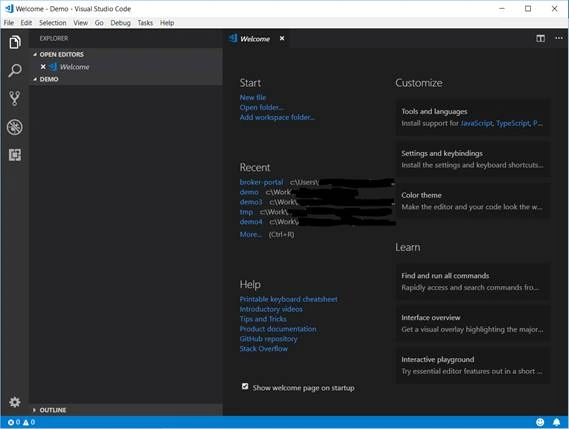Open Stack Overflow link
This screenshot has height=429, width=569.
point(263,348)
